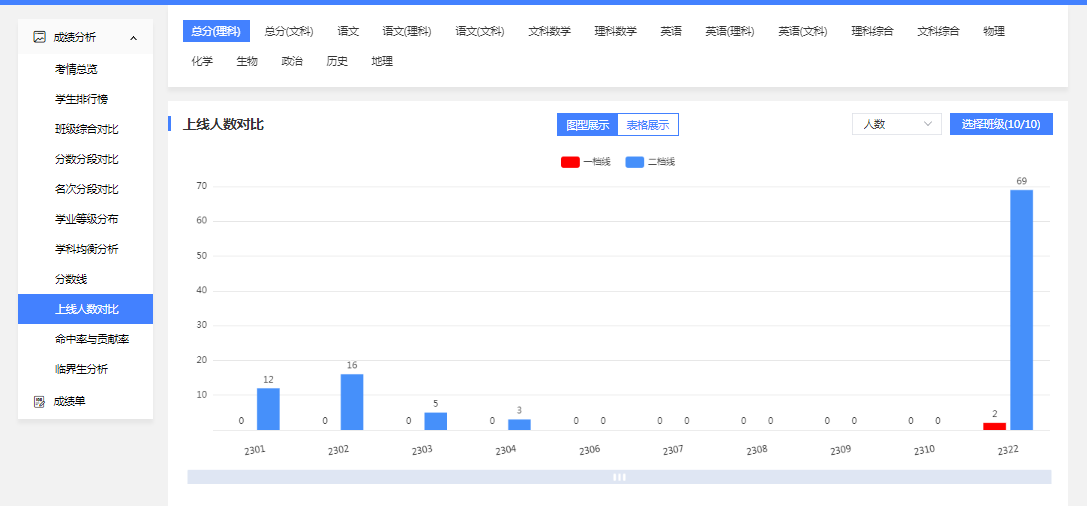1087x506 pixels.
Task: Select the 政治 subject tab
Action: coord(292,62)
